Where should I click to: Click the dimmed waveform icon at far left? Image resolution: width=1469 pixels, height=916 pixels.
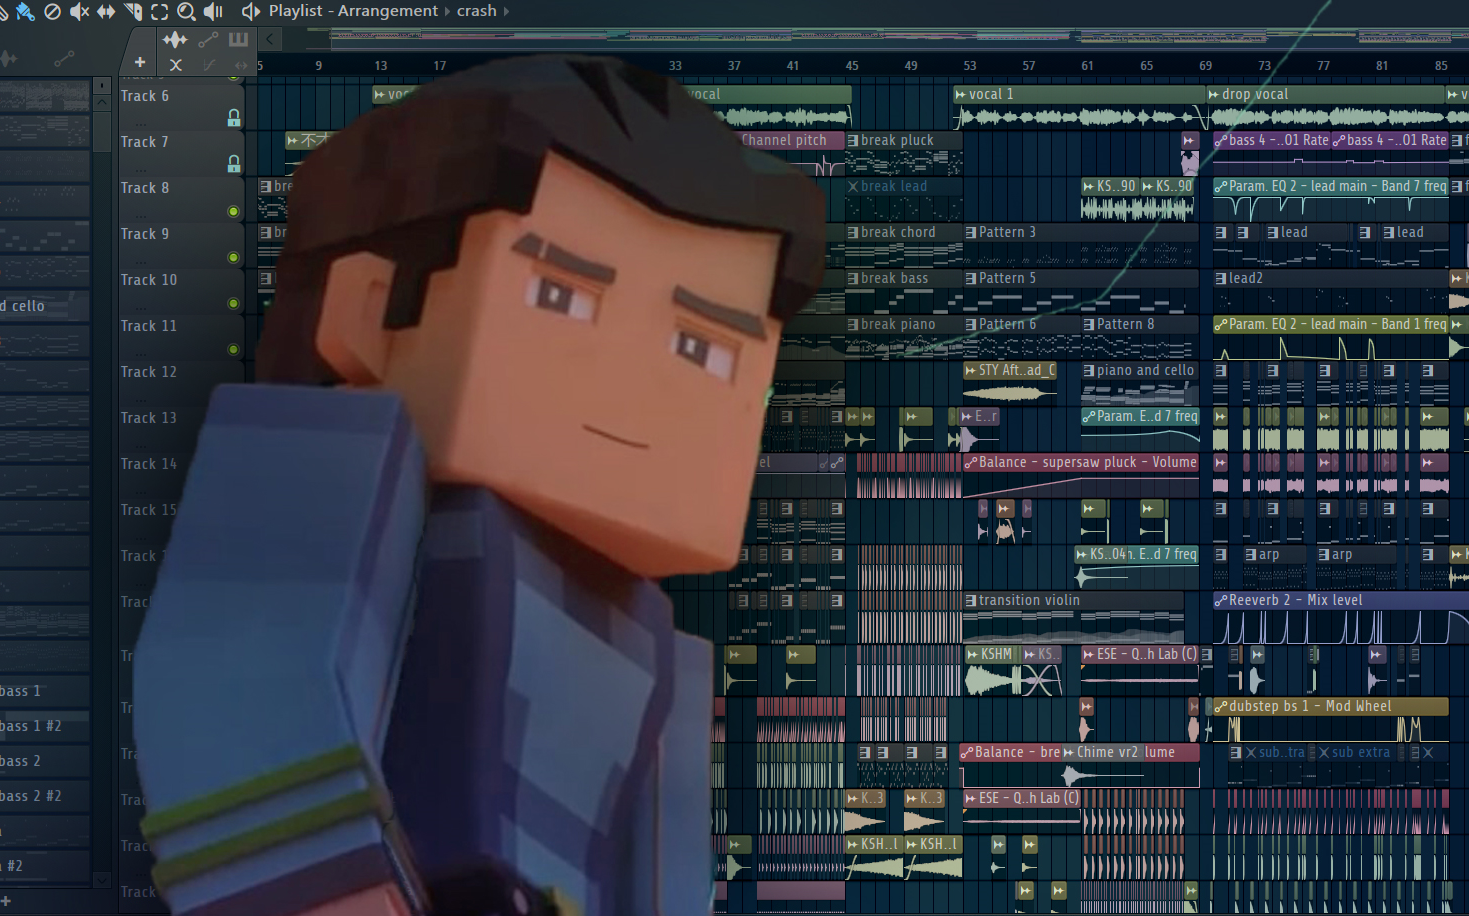[x=8, y=59]
